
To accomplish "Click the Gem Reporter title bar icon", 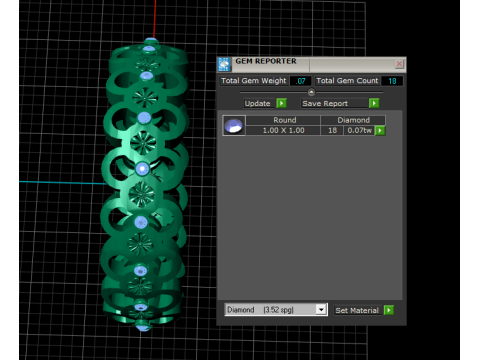I will [x=224, y=64].
